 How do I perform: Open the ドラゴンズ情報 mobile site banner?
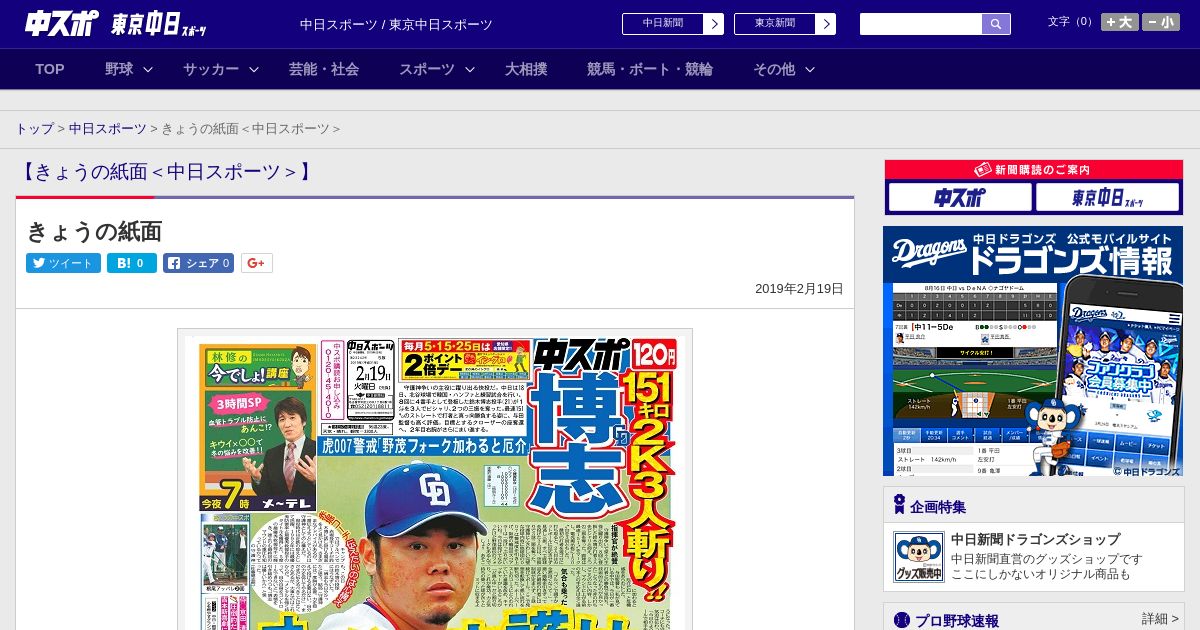1033,351
